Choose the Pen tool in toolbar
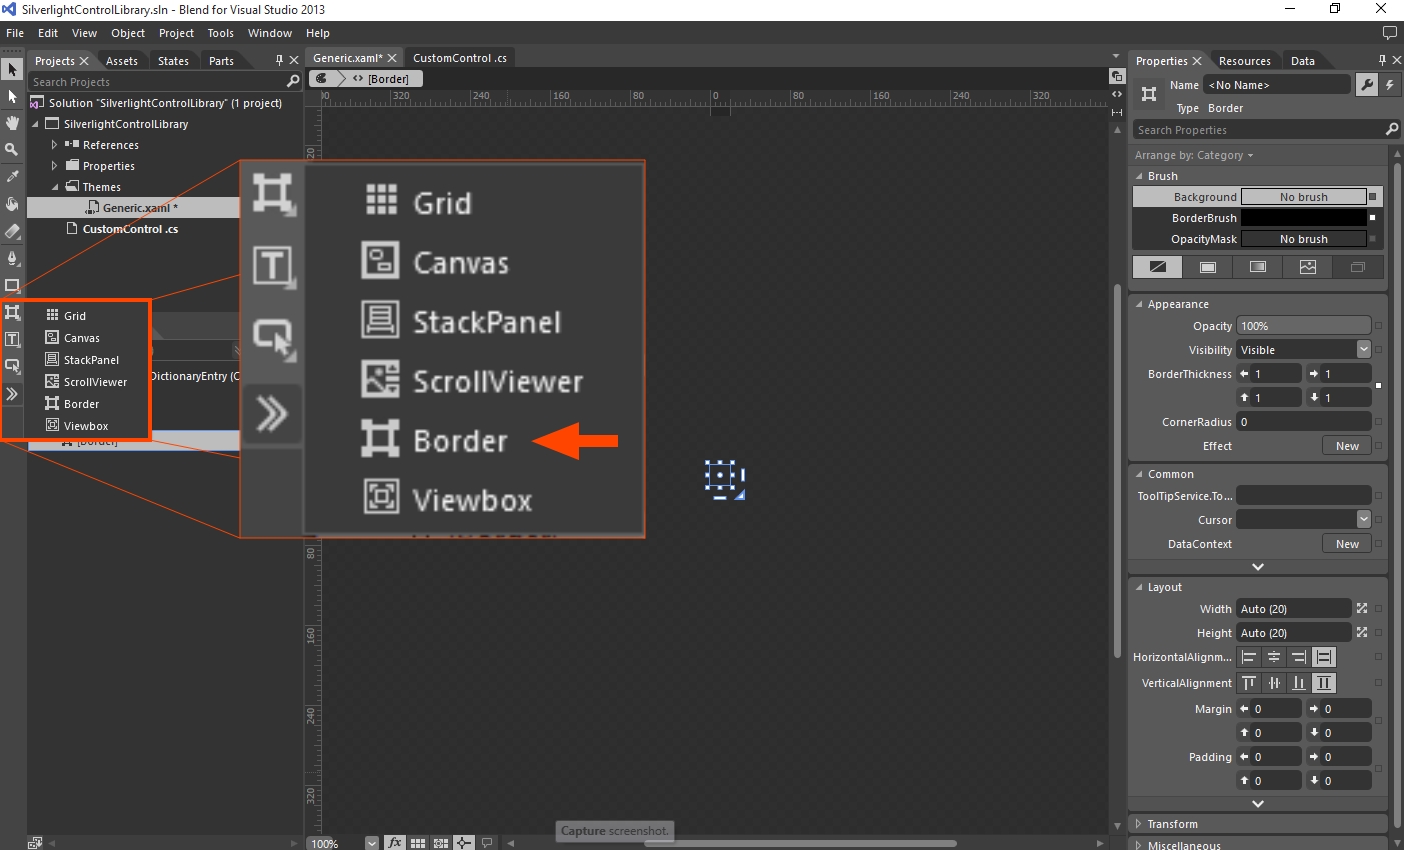1404x850 pixels. point(12,258)
